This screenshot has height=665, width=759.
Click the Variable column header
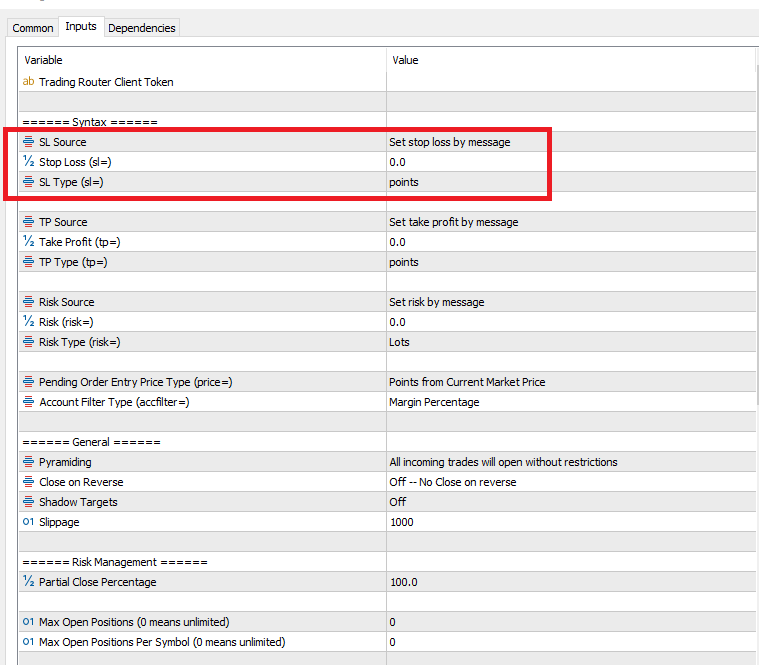(x=202, y=60)
